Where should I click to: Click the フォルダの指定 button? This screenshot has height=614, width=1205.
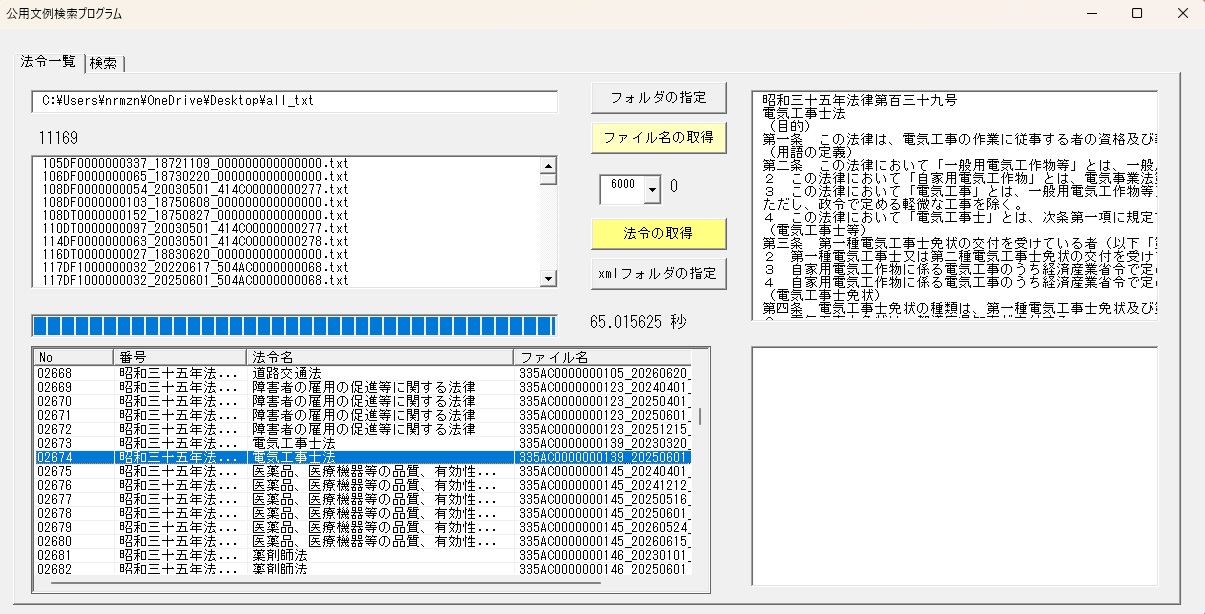point(658,97)
